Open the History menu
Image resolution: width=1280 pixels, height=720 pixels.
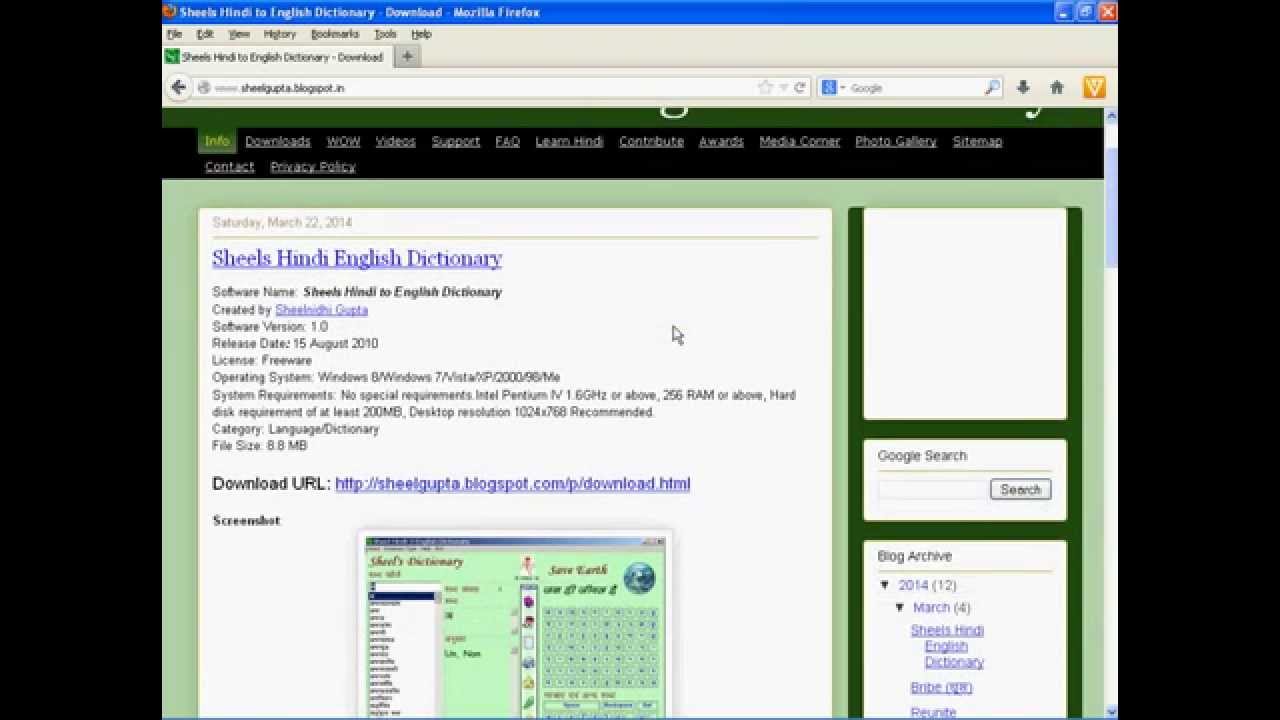(x=280, y=34)
